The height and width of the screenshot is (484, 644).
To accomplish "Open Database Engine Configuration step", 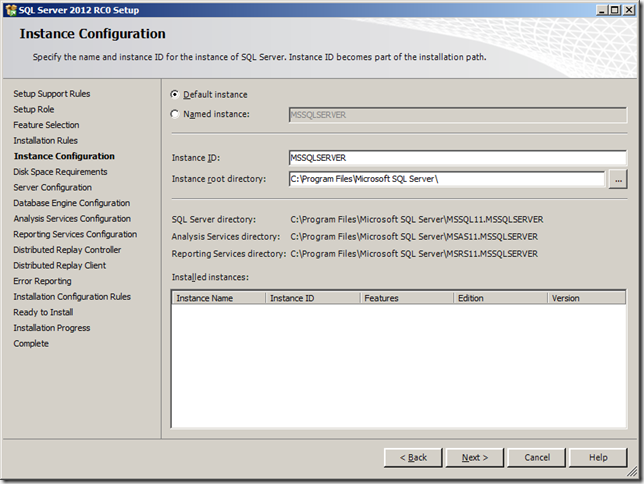I will tap(71, 203).
